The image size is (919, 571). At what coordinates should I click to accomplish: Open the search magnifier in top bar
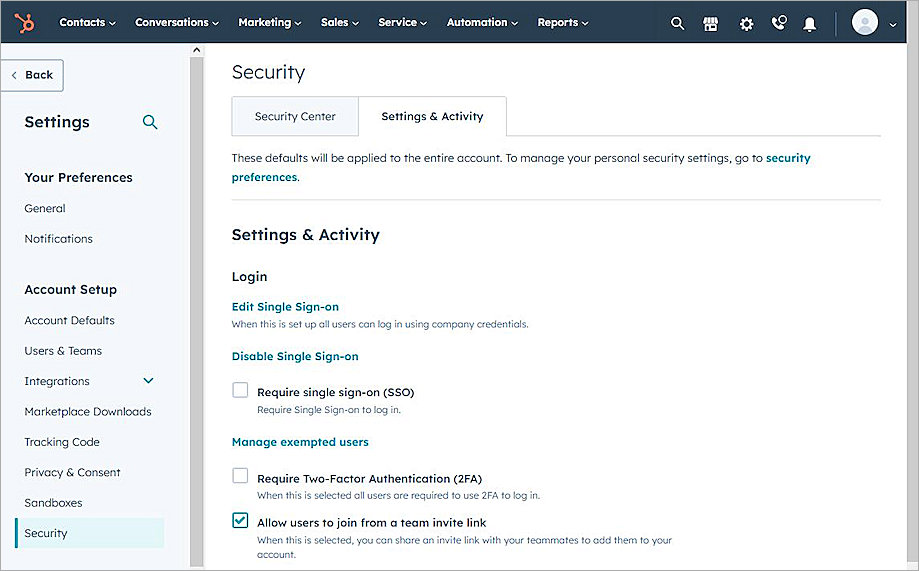(677, 23)
